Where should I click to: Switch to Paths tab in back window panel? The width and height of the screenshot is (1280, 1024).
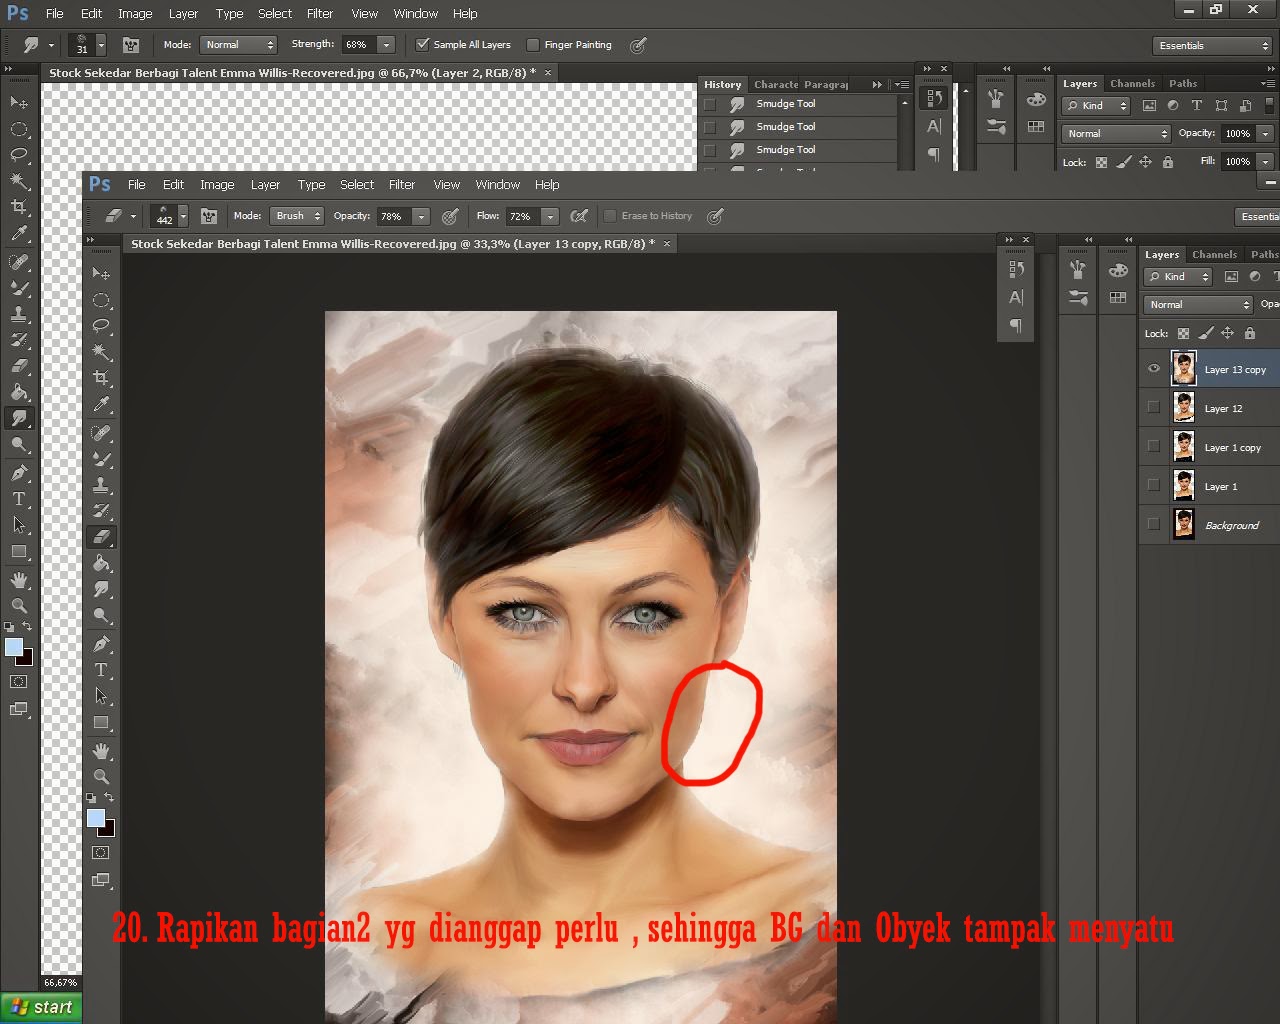coord(1183,84)
